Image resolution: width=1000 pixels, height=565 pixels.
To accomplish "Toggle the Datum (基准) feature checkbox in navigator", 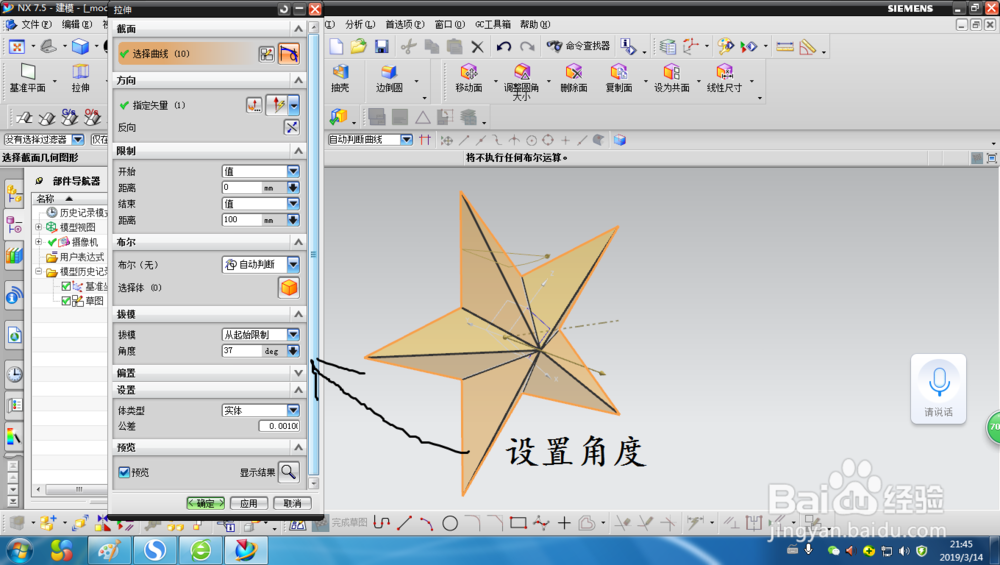I will pos(66,286).
